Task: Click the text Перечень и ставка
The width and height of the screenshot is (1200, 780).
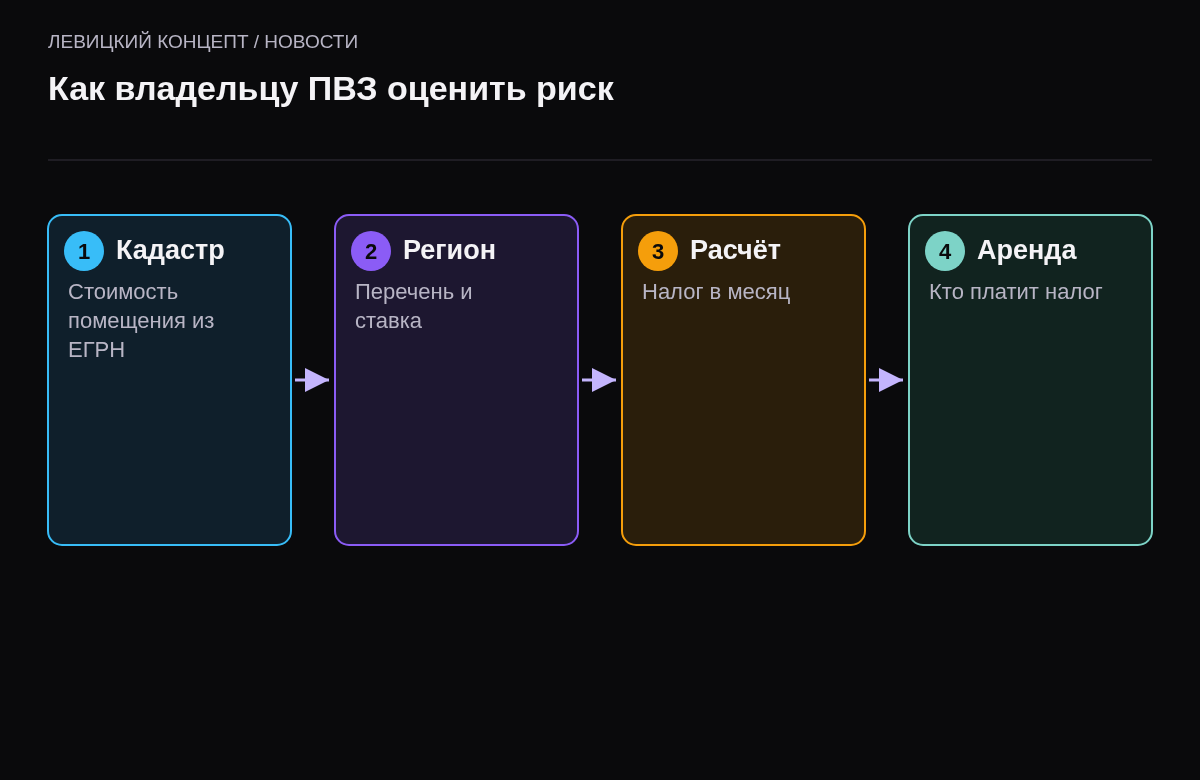Action: [414, 306]
